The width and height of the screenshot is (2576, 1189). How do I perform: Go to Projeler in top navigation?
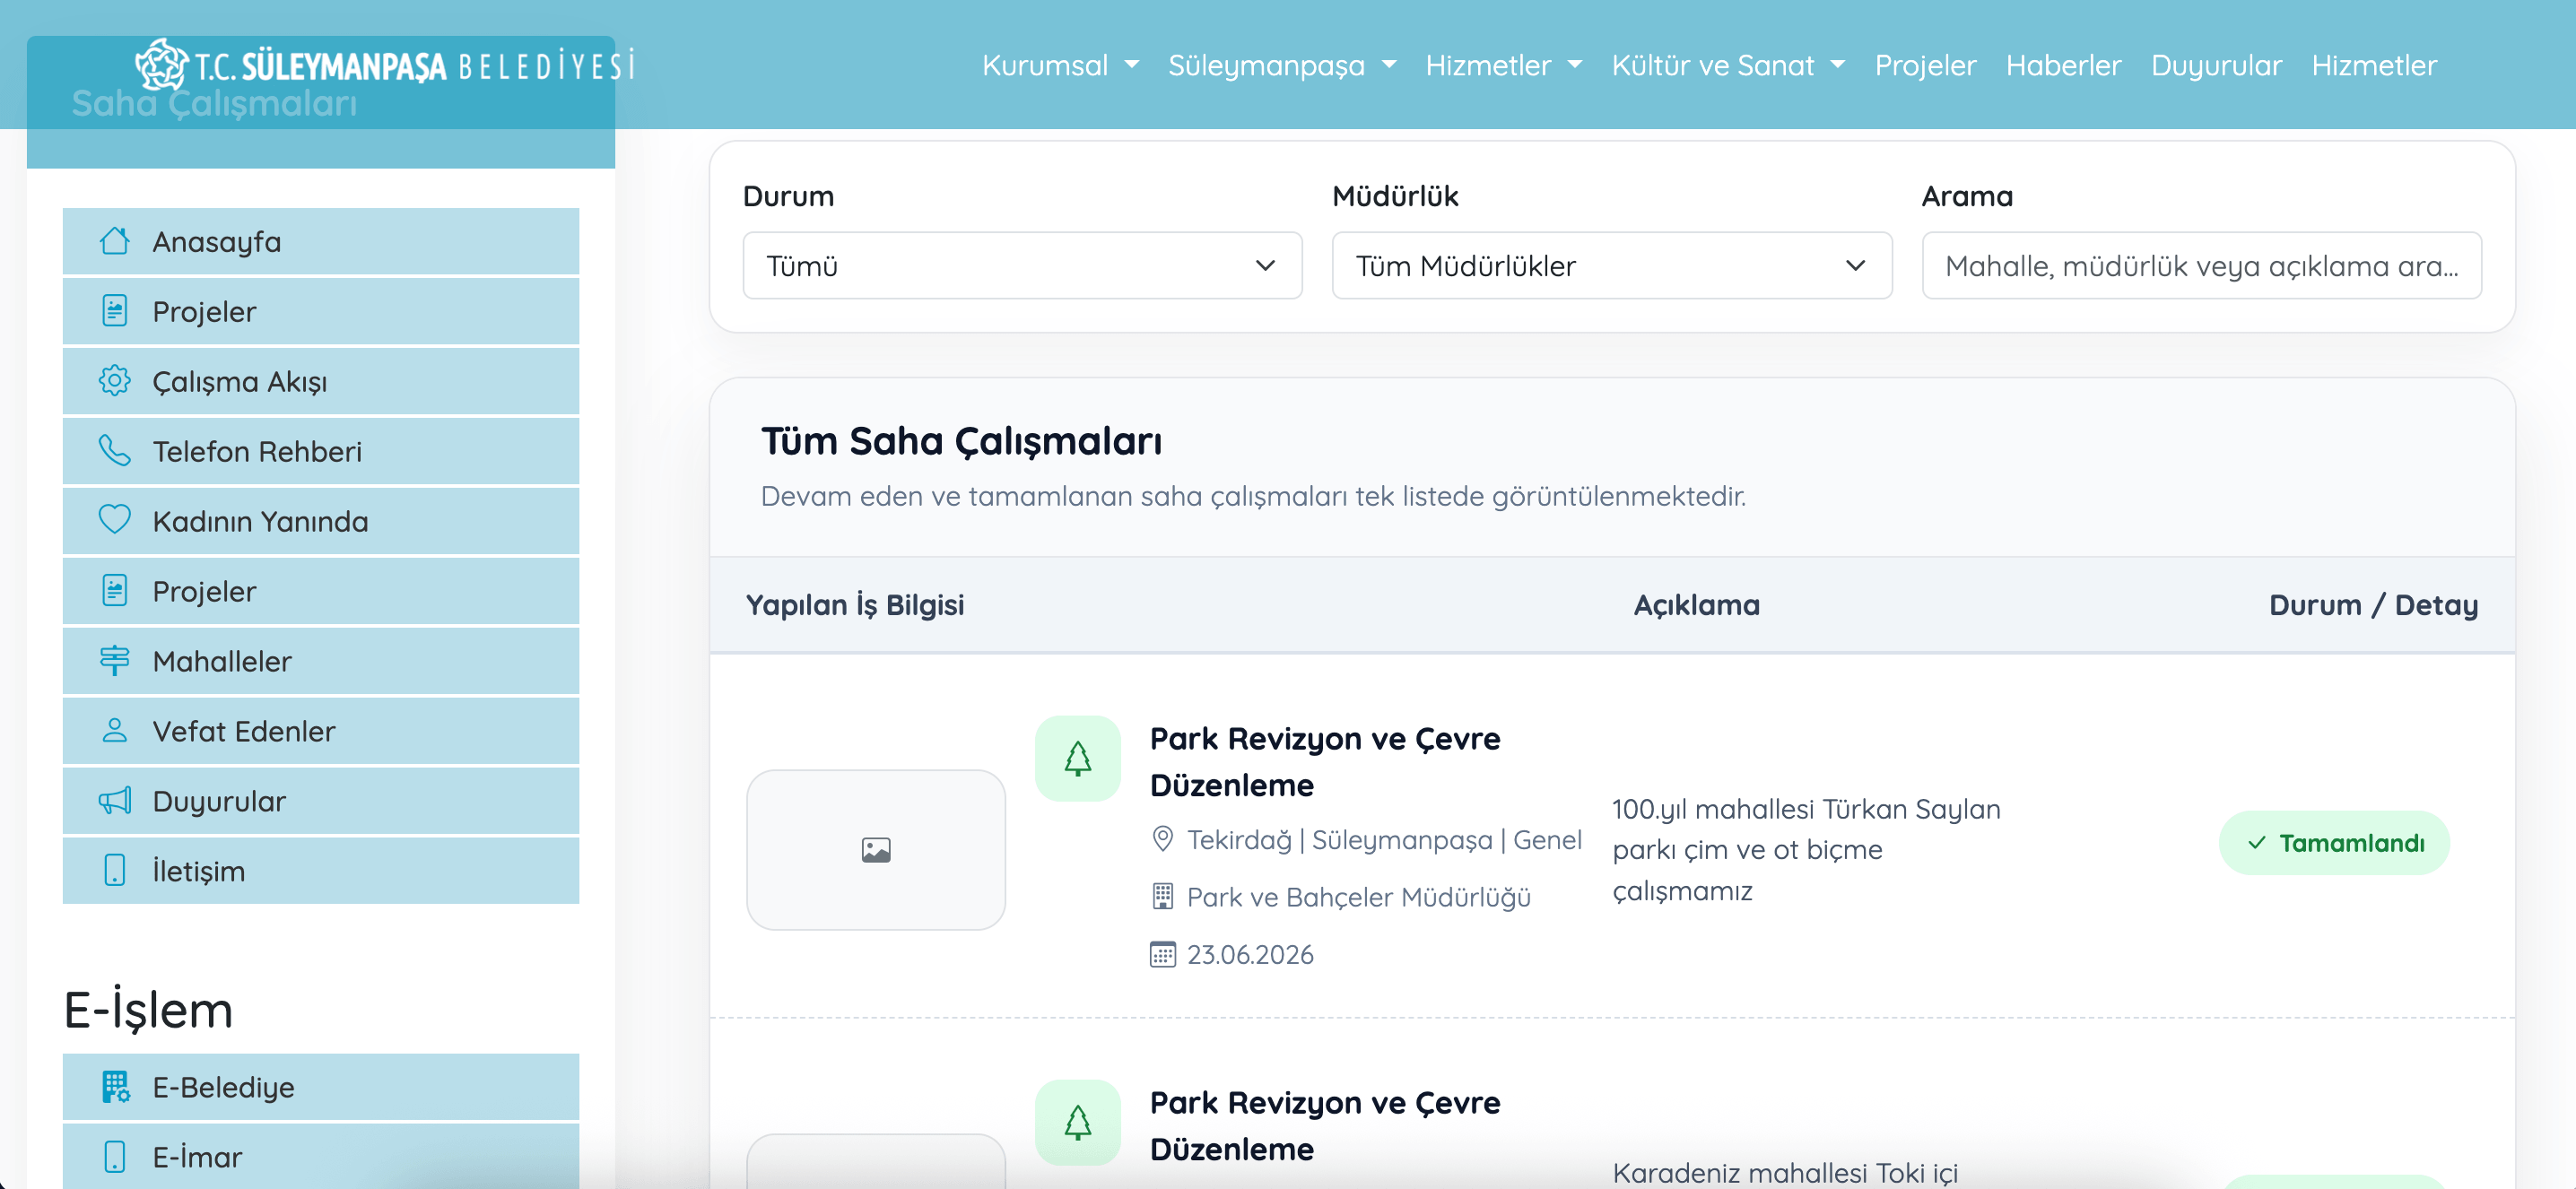point(1925,65)
